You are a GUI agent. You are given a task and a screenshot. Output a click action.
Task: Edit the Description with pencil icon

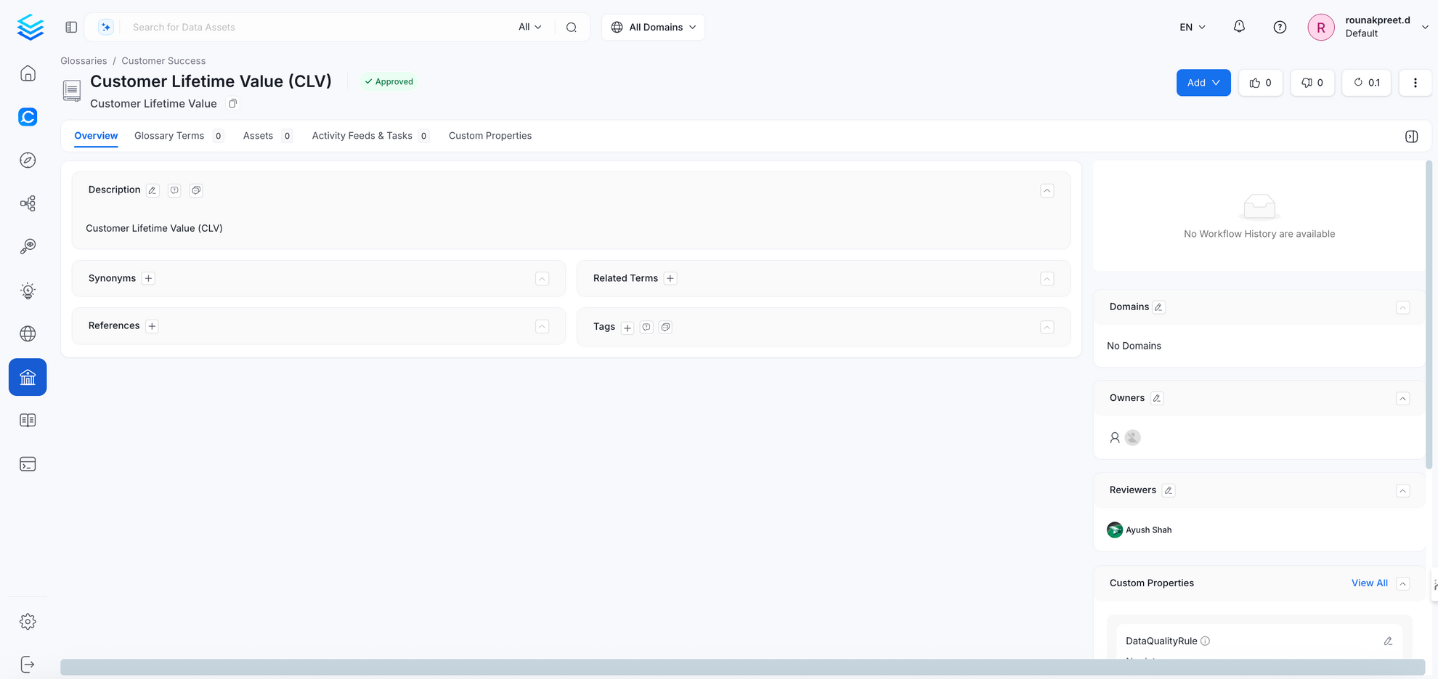click(x=153, y=190)
